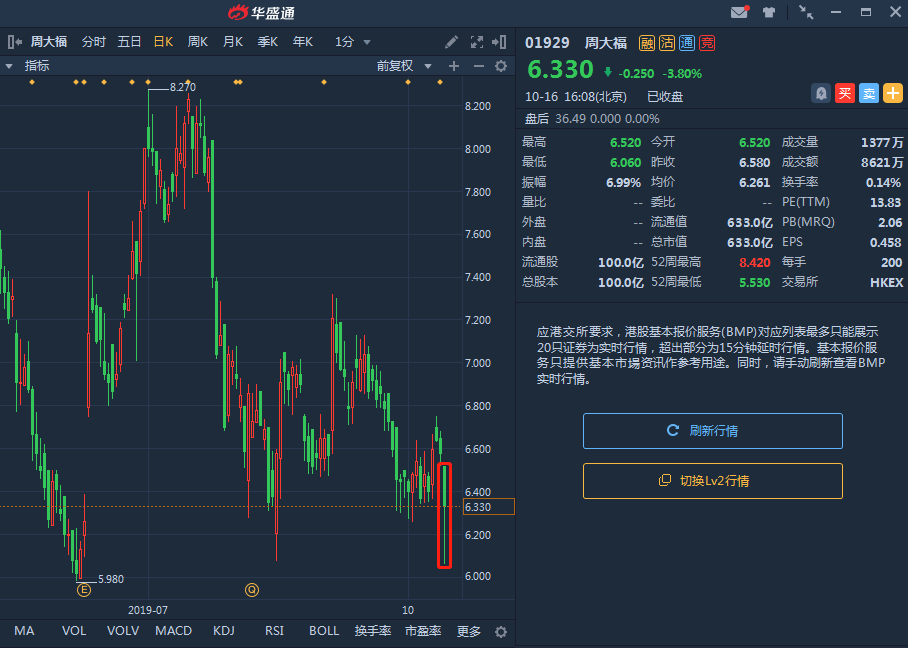Click the red 买 buy button
The image size is (908, 648).
tap(845, 93)
